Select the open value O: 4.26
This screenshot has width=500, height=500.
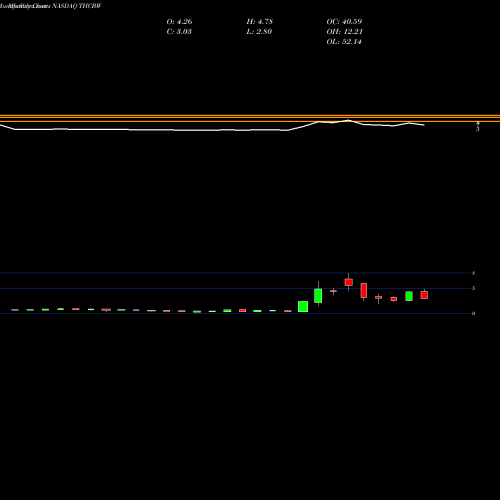pyautogui.click(x=179, y=22)
